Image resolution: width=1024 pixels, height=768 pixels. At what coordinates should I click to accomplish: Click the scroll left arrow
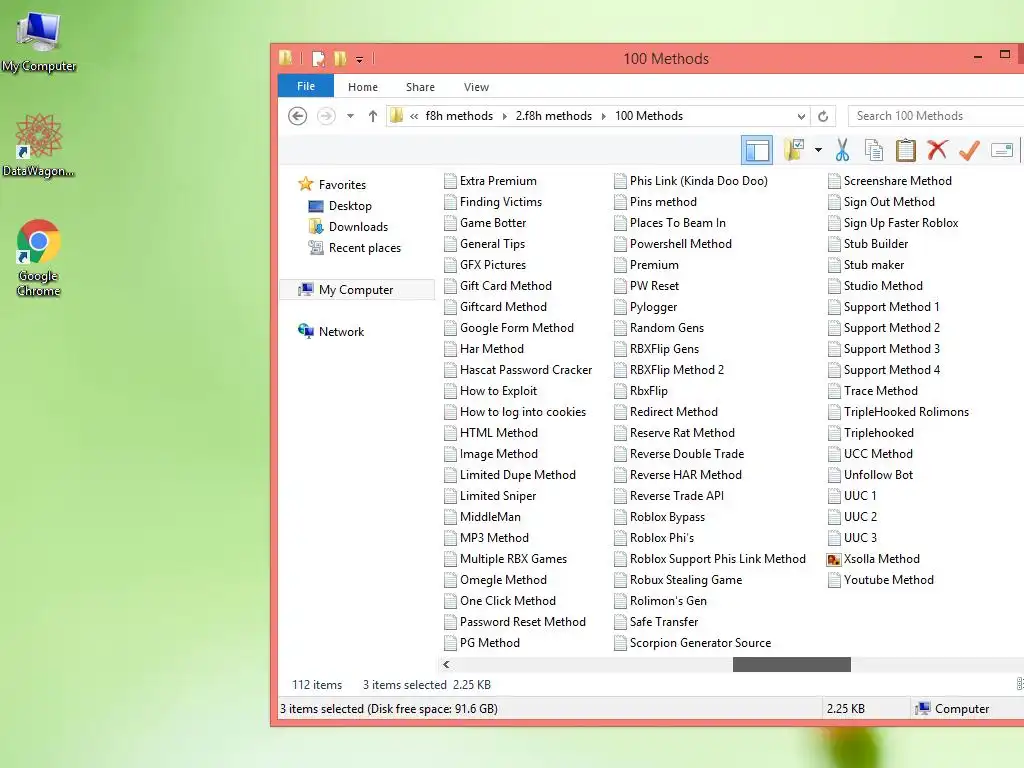(446, 664)
